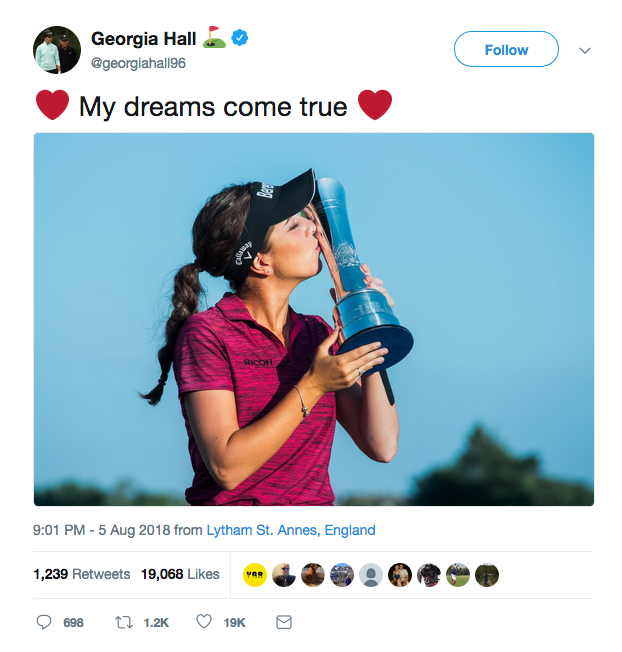Viewport: 622px width, 652px height.
Task: Click the golfer-on-green liker avatar
Action: 458,575
